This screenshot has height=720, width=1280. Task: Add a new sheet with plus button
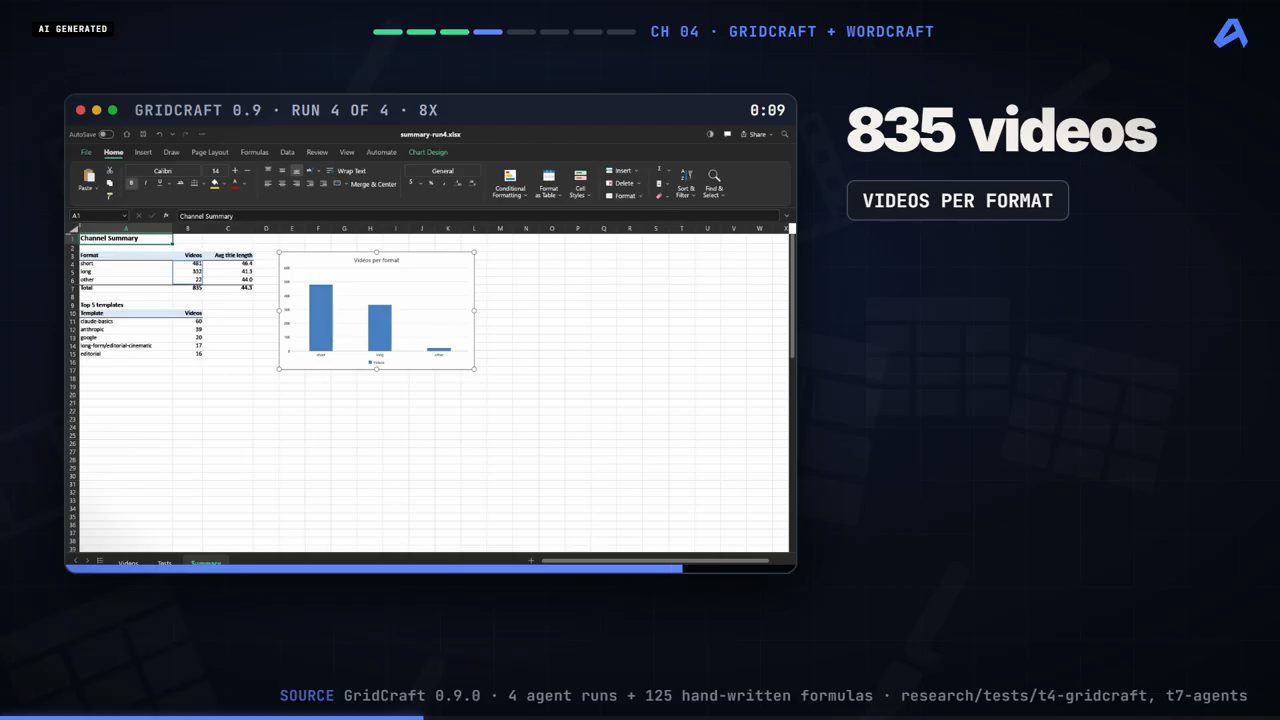531,561
